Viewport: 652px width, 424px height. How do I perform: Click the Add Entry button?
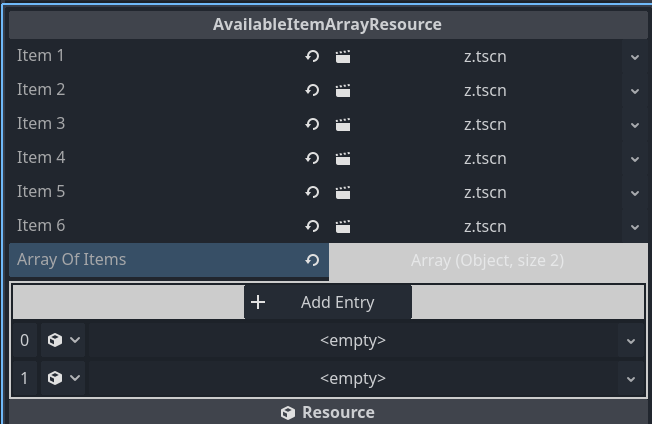tap(328, 302)
